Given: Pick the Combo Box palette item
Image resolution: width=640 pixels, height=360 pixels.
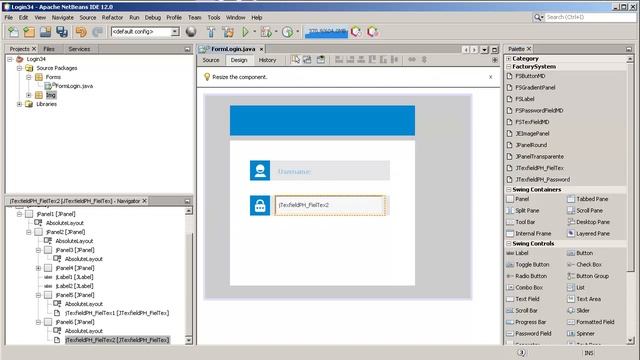Looking at the screenshot, I should point(525,287).
